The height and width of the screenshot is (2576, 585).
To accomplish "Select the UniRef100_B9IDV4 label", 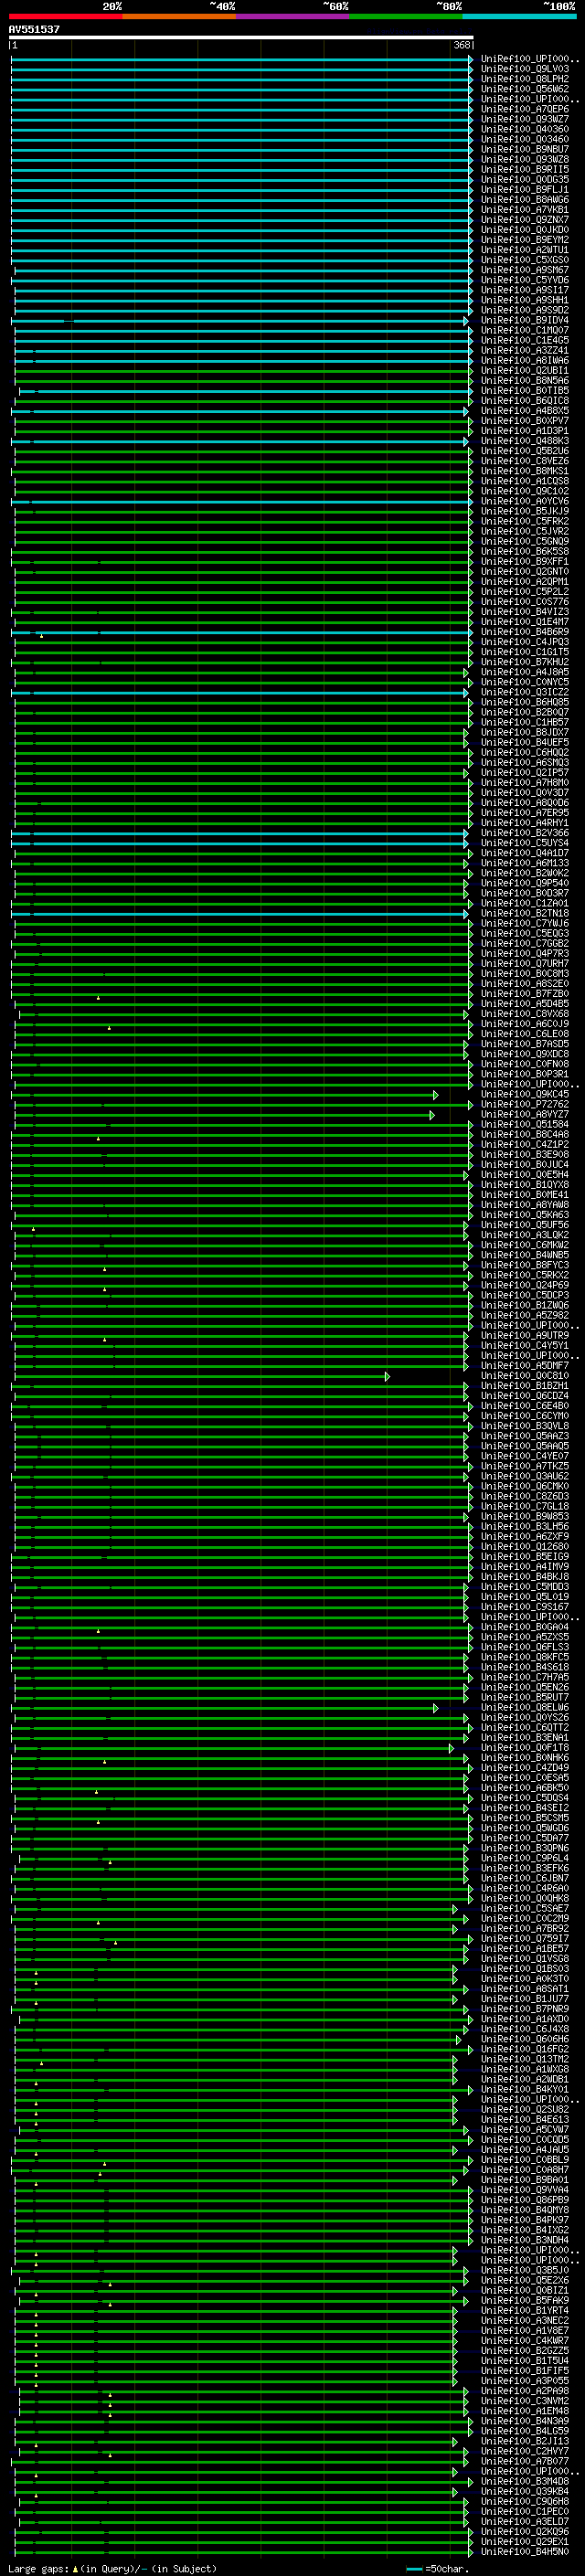I will pyautogui.click(x=525, y=320).
